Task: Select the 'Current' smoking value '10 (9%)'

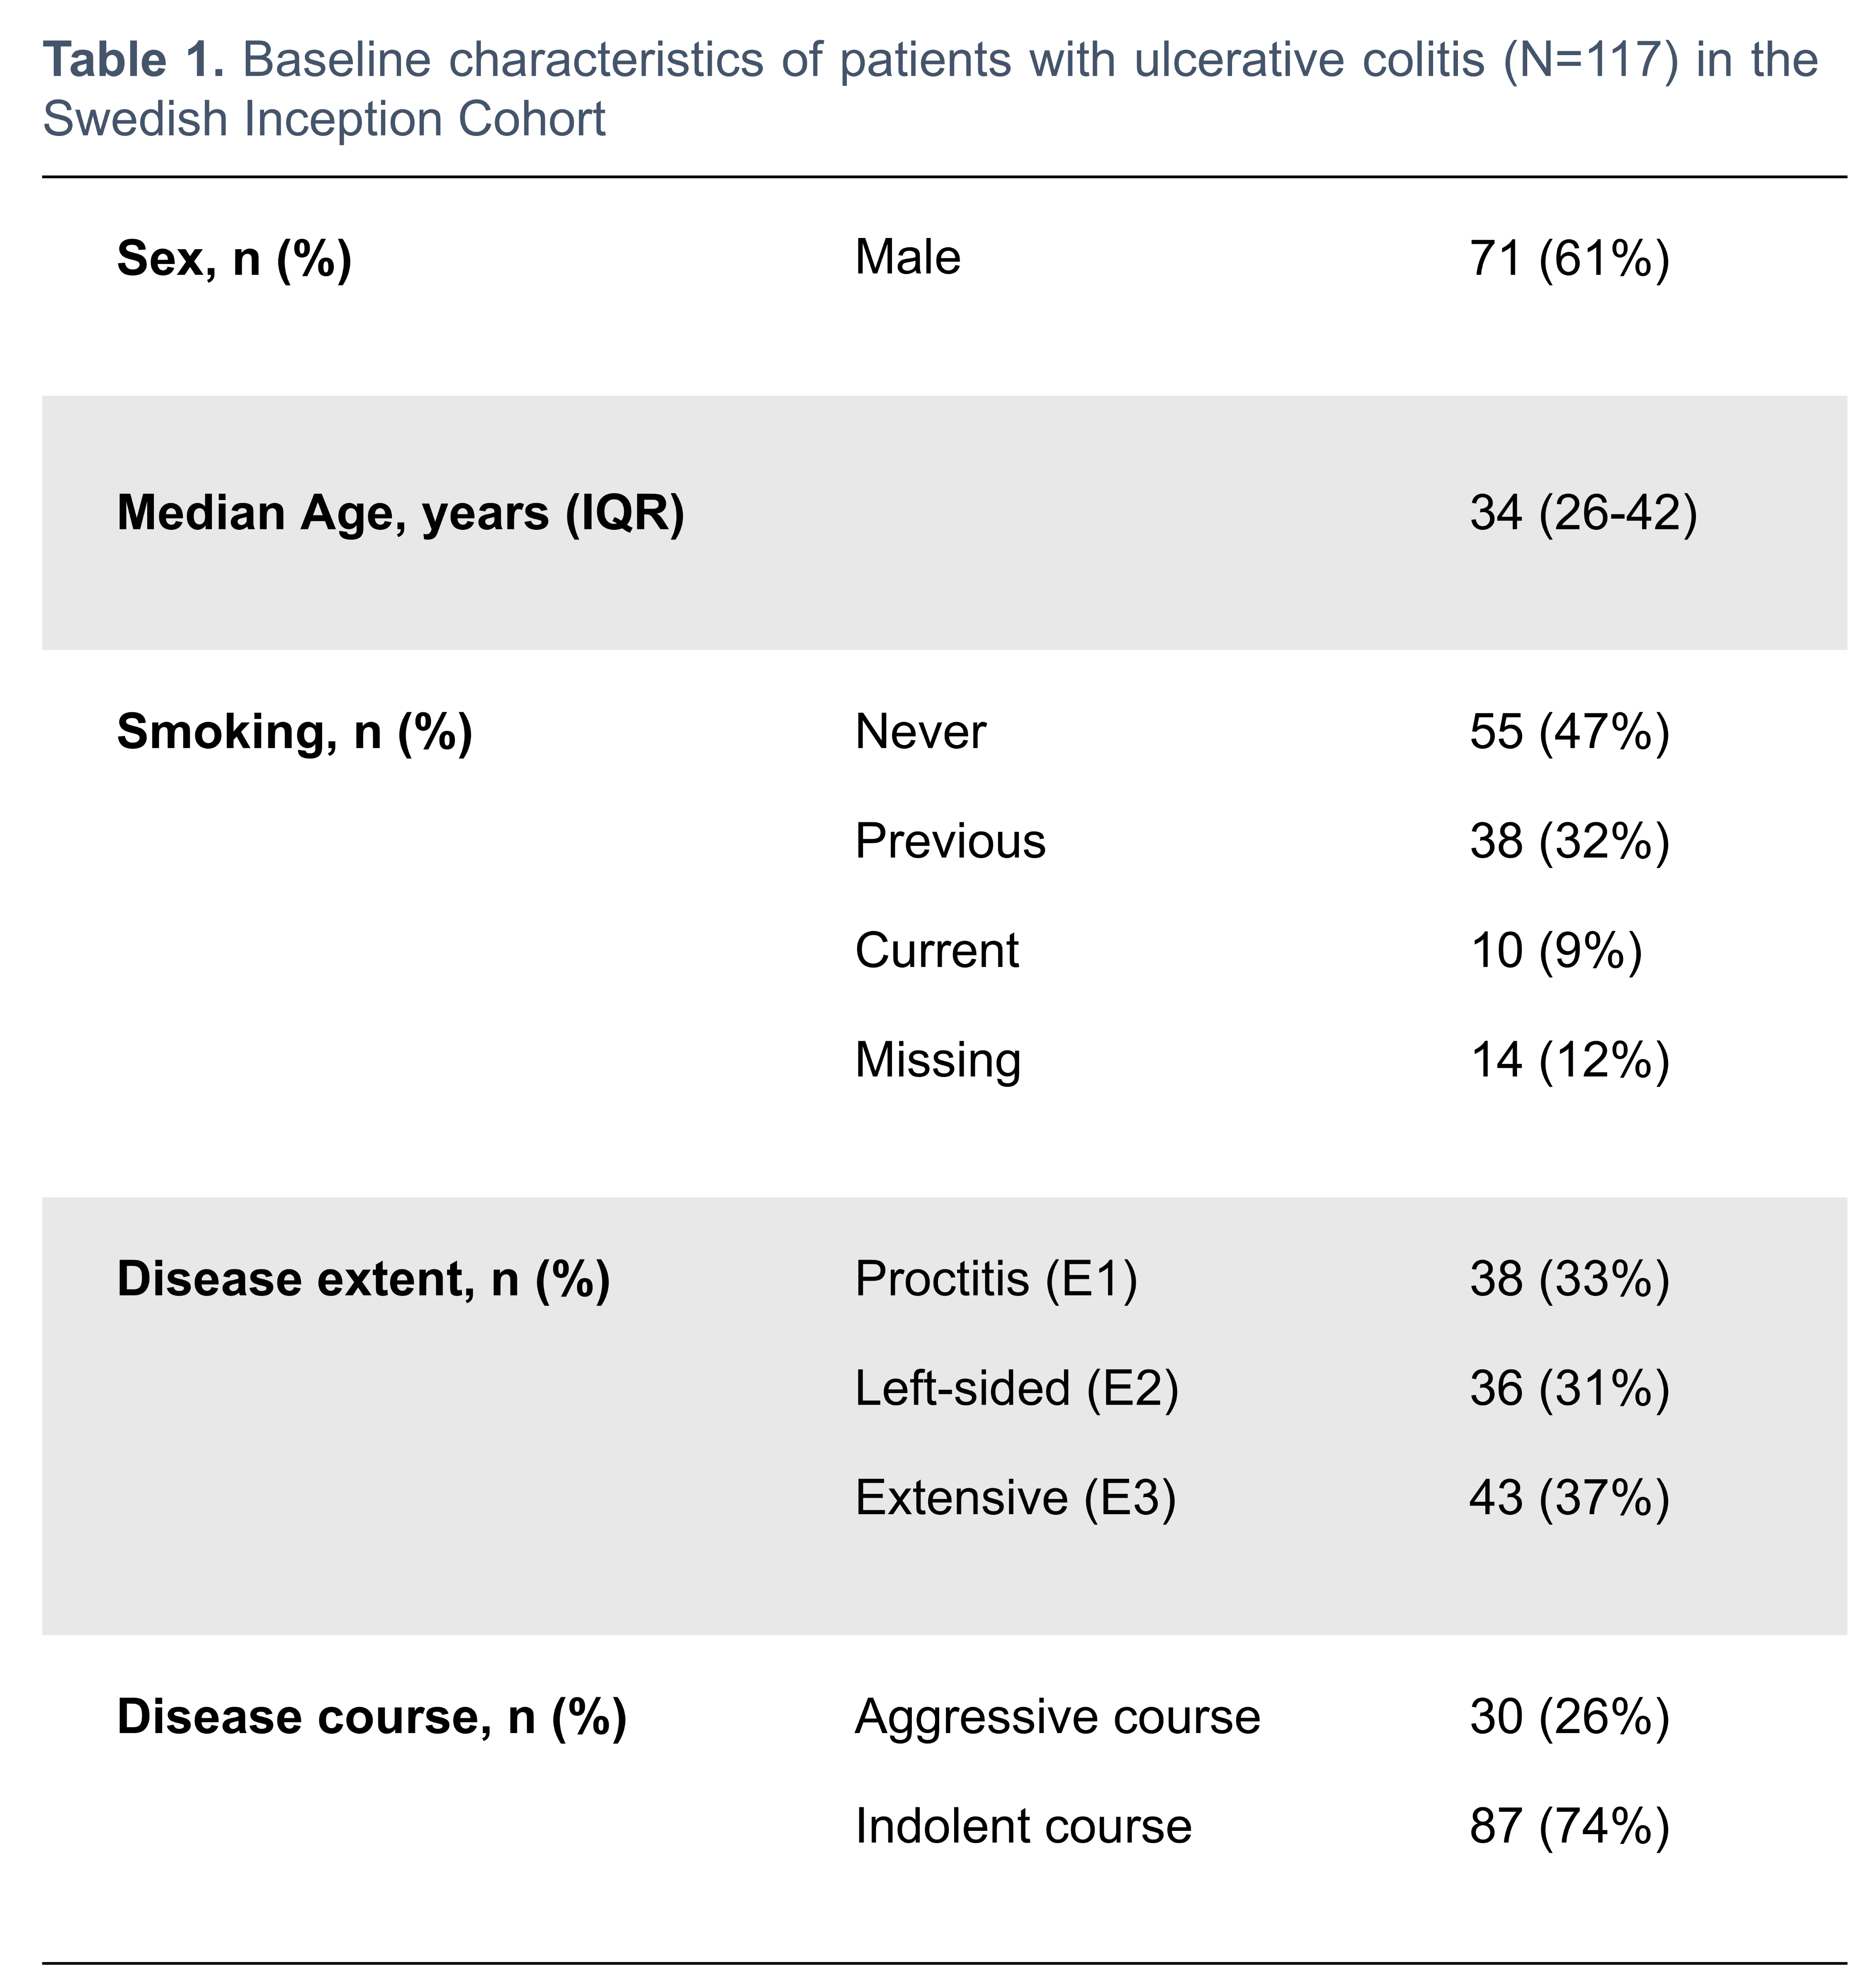Action: pos(1555,950)
